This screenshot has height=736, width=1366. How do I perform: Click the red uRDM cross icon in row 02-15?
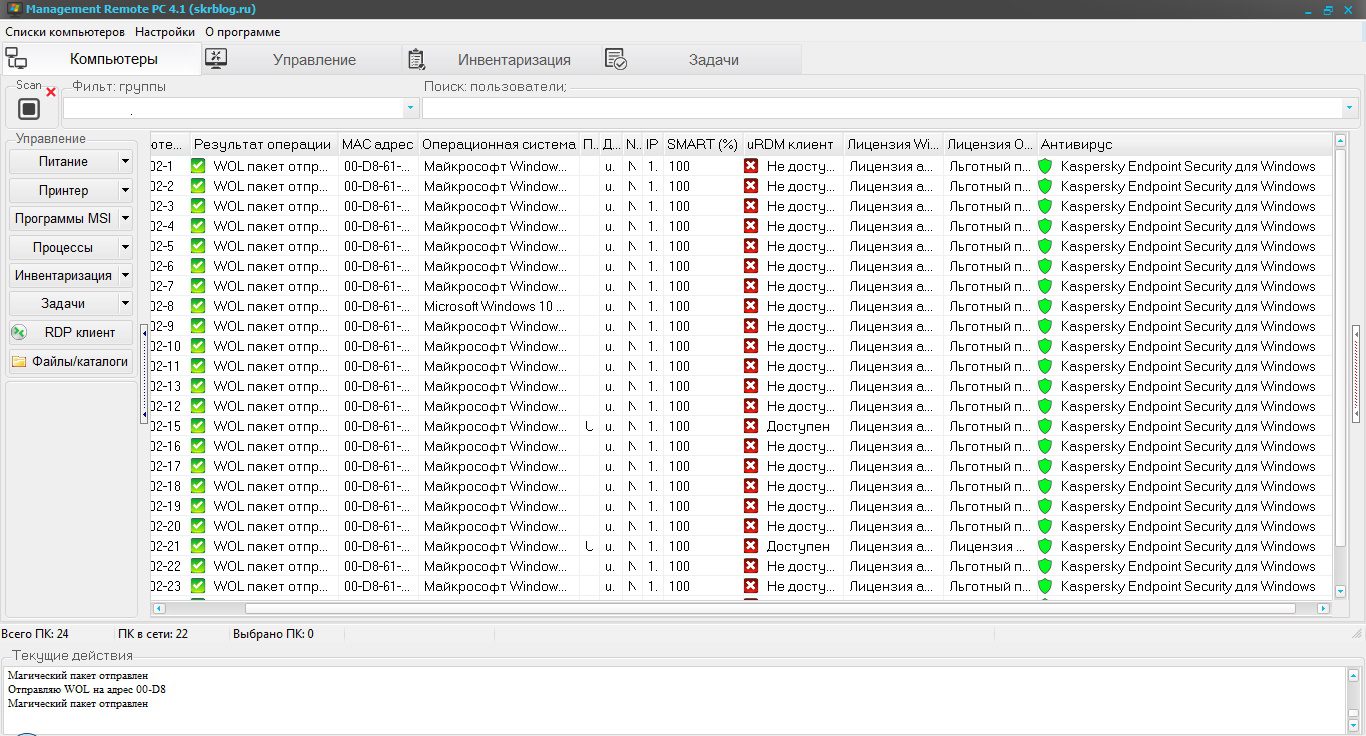(751, 426)
